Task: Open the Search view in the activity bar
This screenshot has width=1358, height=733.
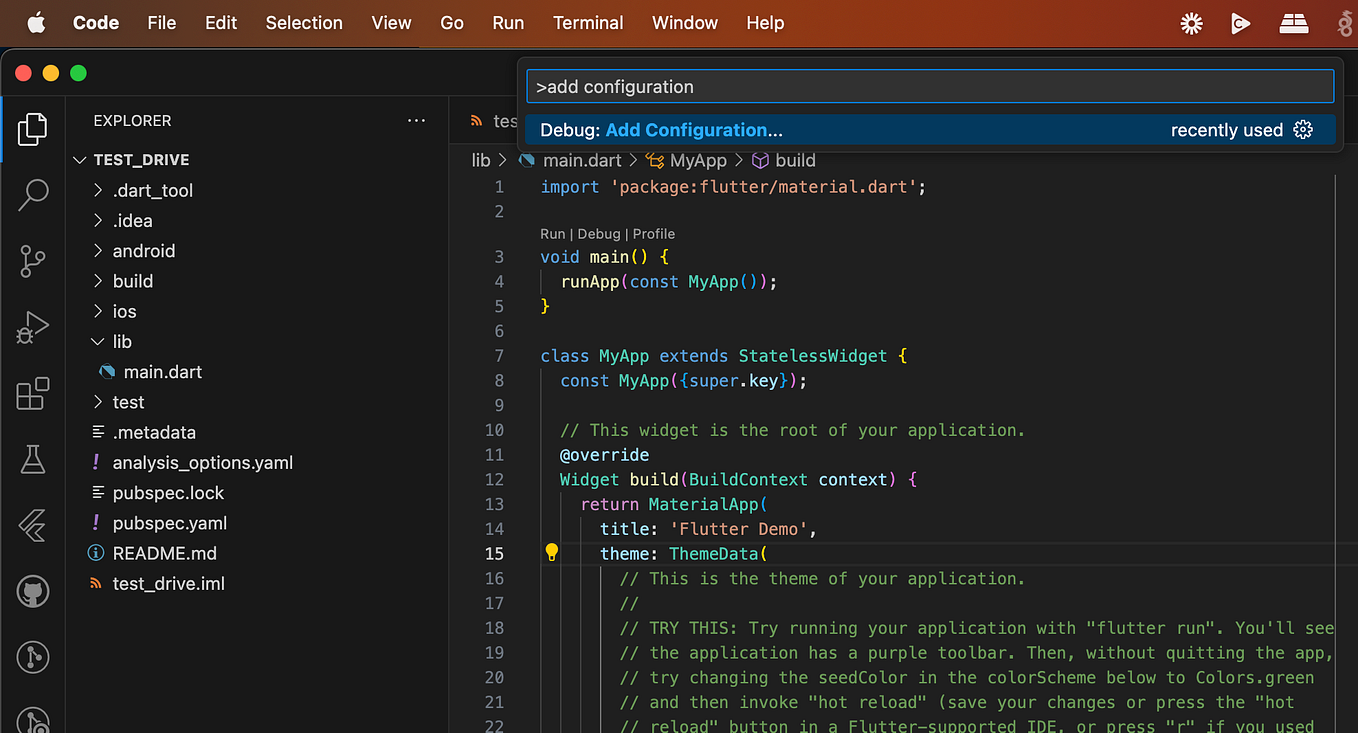Action: [x=32, y=195]
